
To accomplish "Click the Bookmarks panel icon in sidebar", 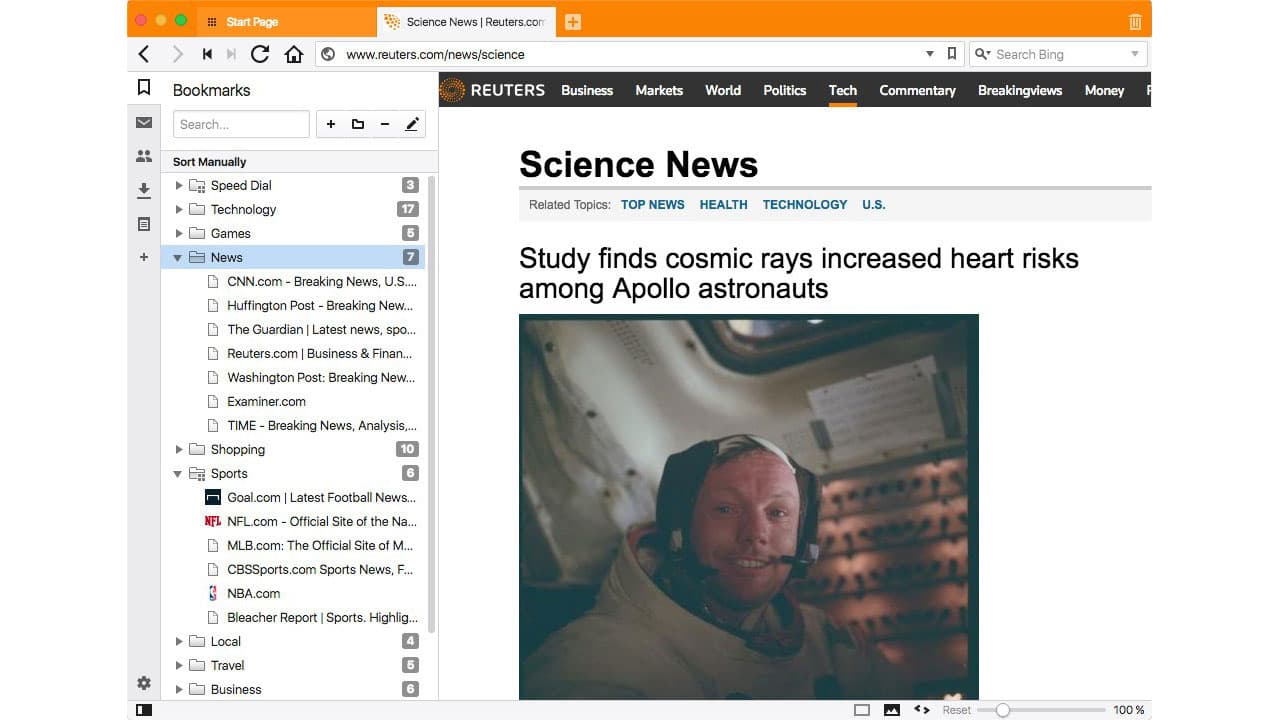I will (x=143, y=87).
